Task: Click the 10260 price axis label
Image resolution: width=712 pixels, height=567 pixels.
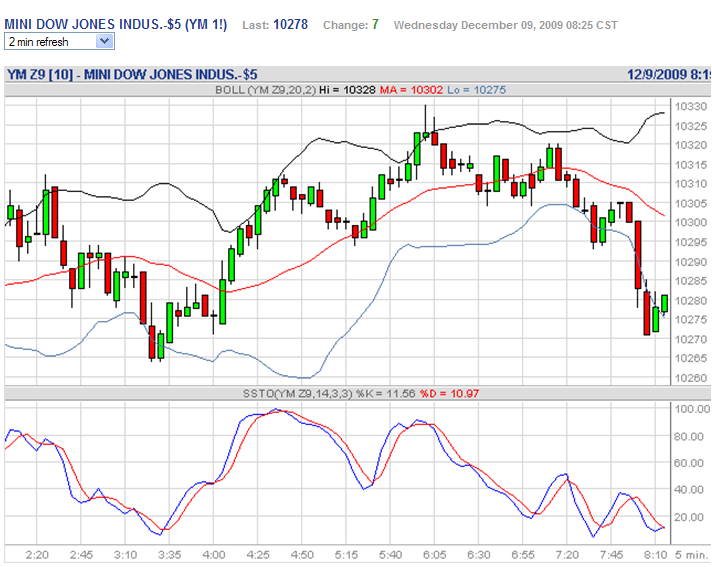Action: (x=691, y=378)
